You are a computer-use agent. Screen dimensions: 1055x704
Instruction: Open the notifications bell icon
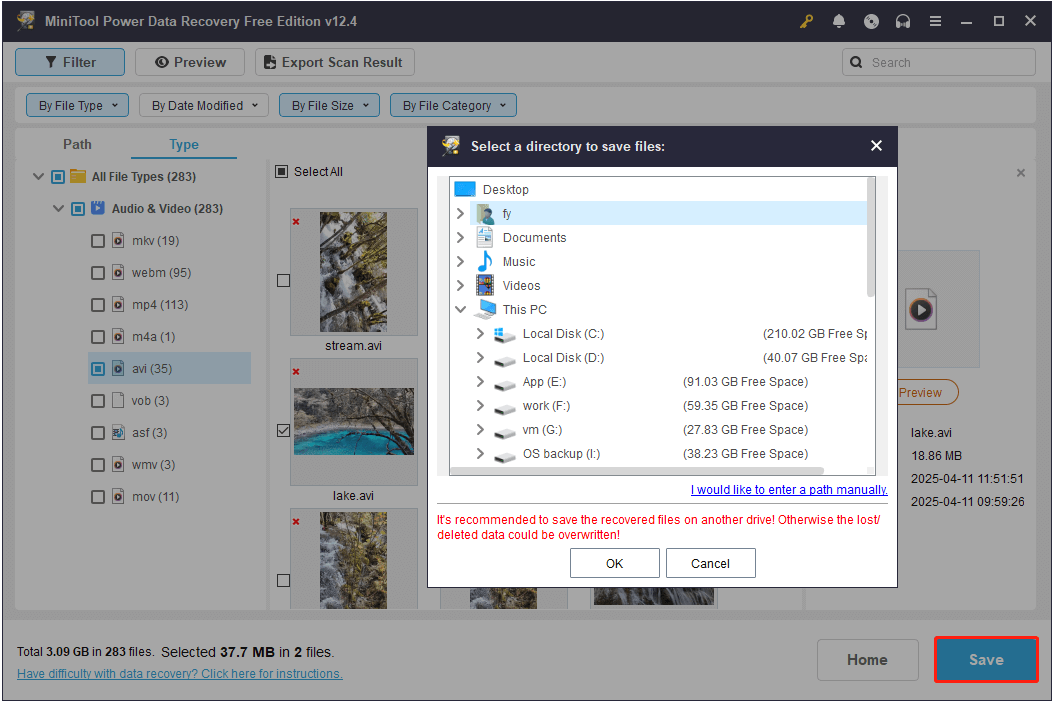pos(838,22)
